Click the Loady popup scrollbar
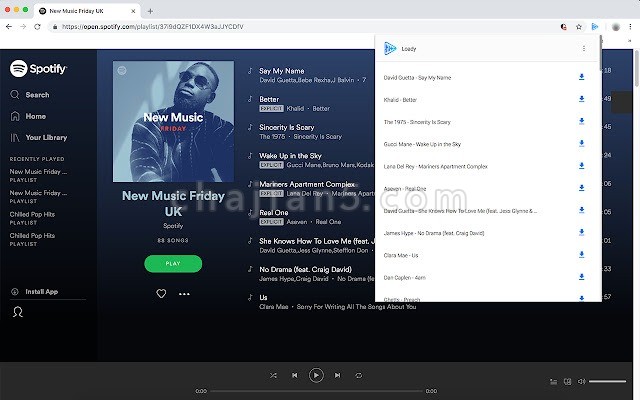 [x=600, y=53]
